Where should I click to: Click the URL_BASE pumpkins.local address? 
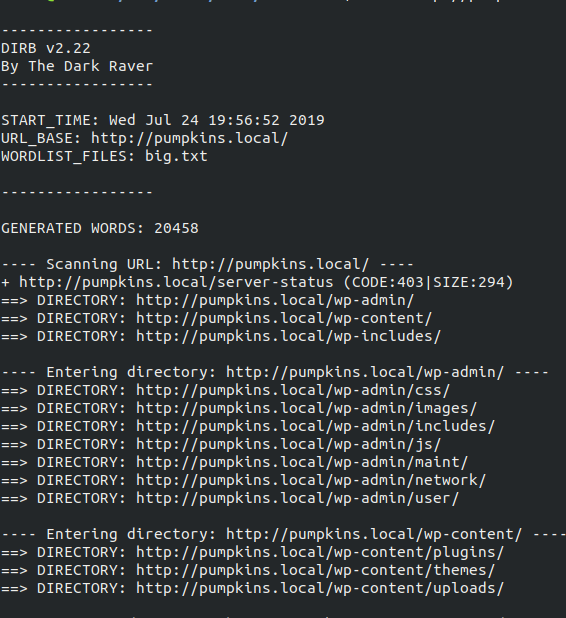(x=190, y=139)
